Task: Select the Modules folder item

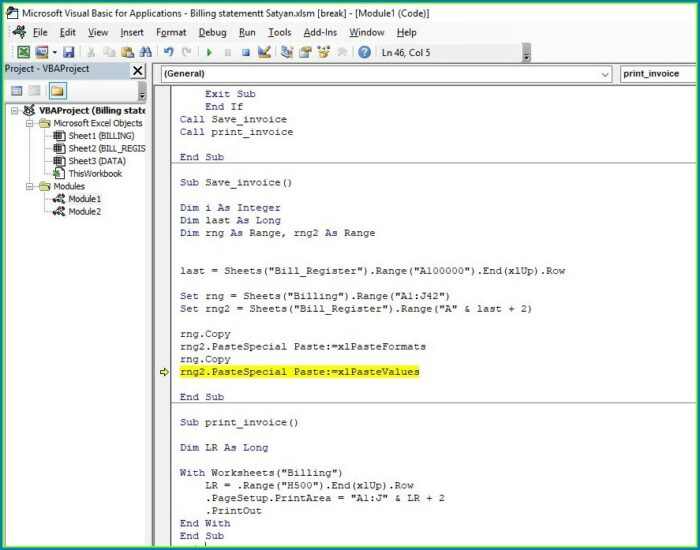Action: tap(69, 186)
